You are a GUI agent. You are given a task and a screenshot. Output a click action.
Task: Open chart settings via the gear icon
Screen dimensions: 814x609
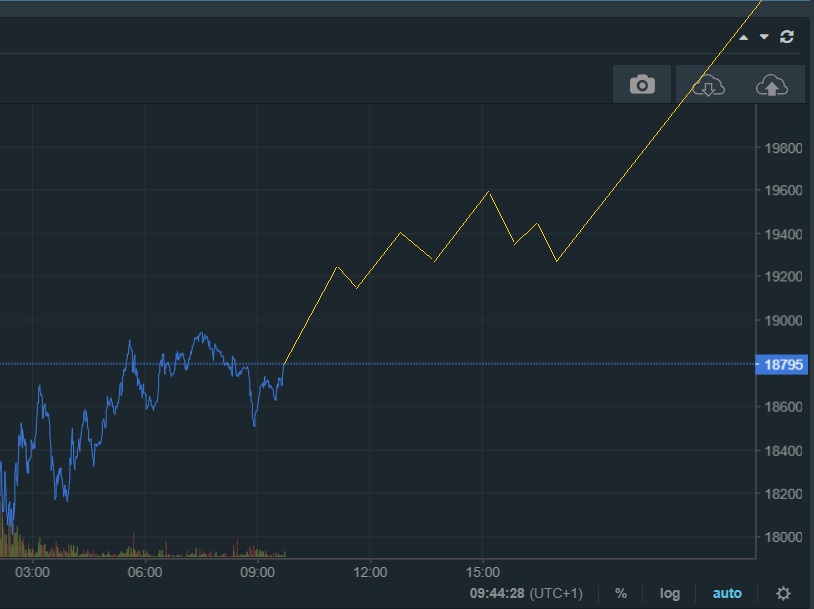point(781,592)
